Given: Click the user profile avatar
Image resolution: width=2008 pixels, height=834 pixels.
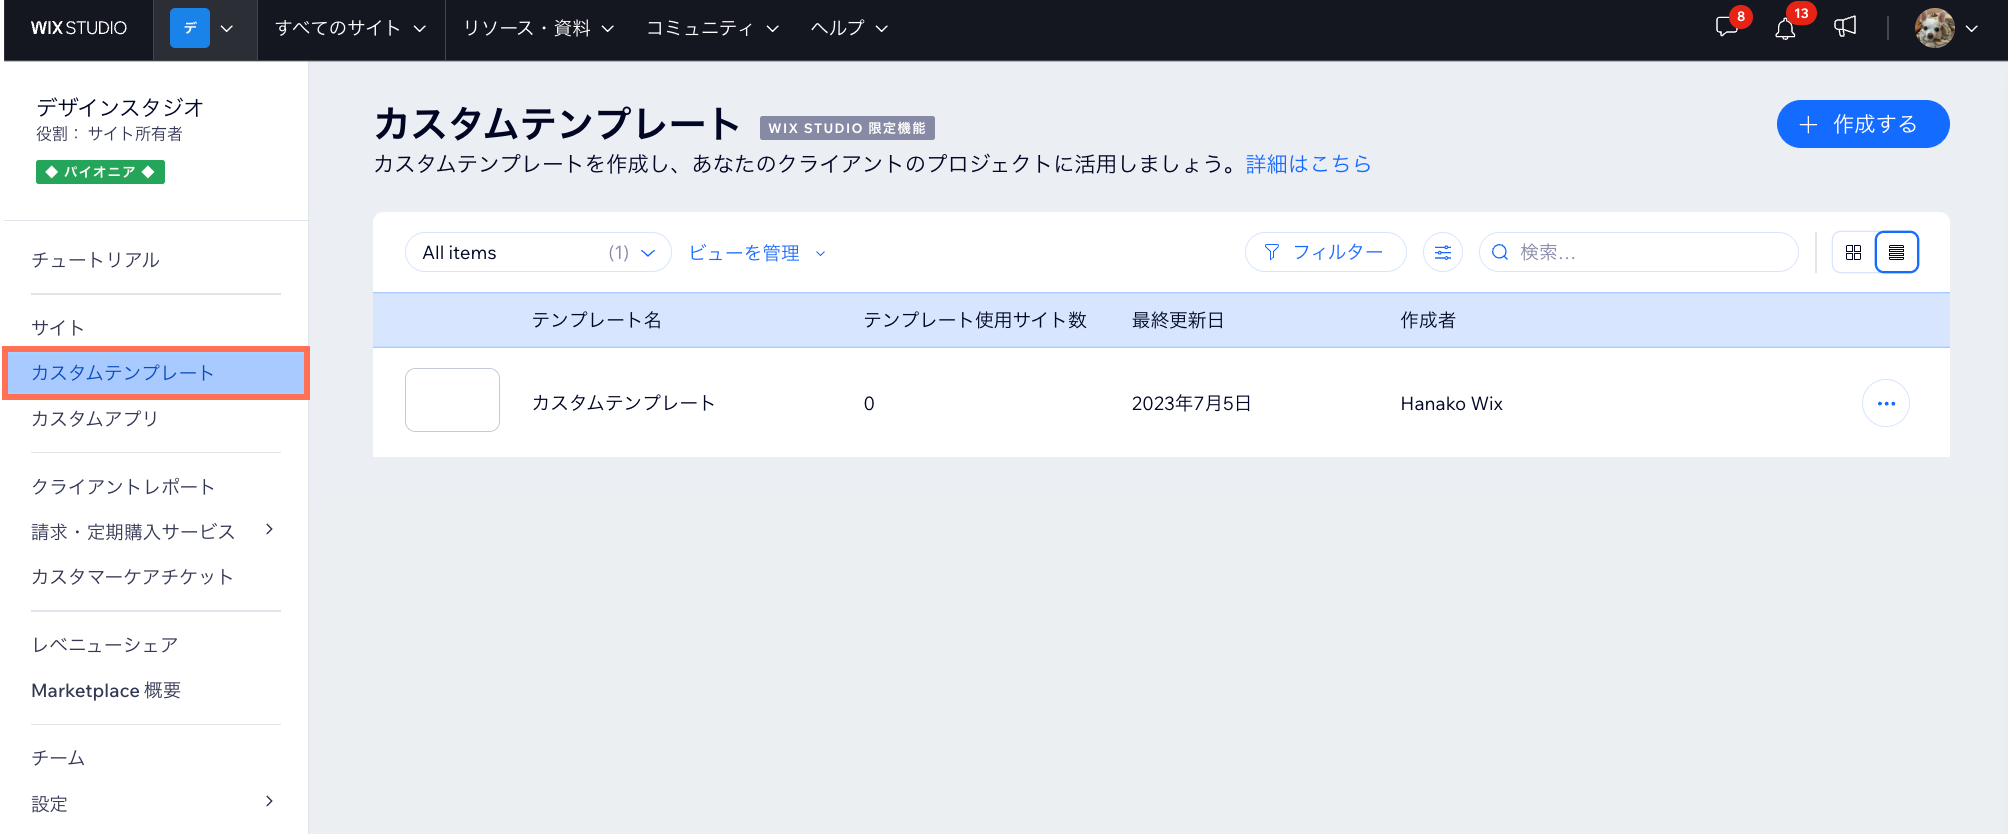Looking at the screenshot, I should [x=1934, y=28].
